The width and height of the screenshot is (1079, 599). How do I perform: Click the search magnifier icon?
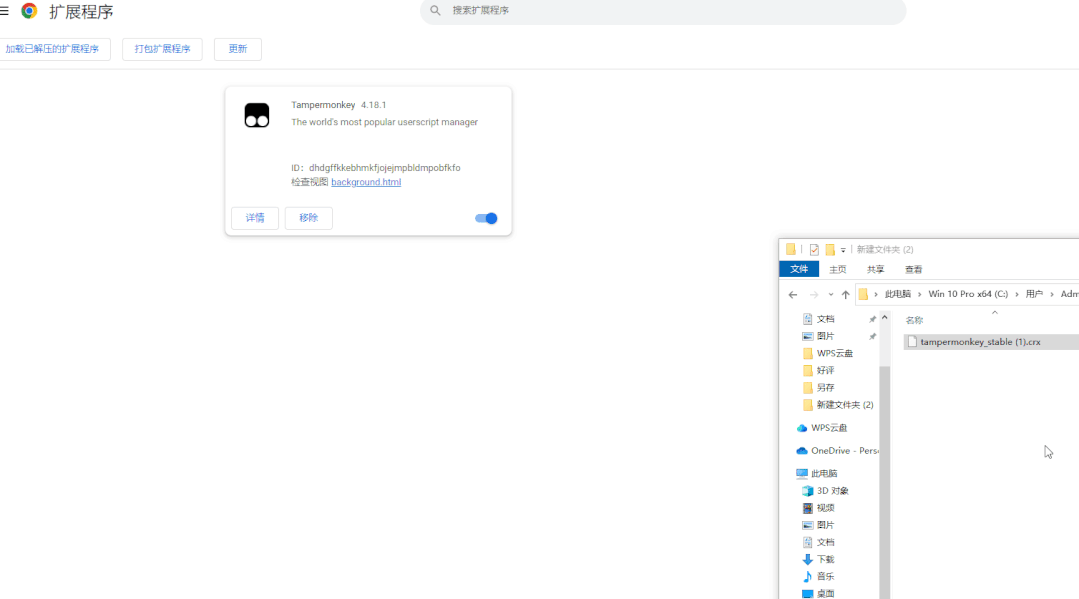[435, 11]
